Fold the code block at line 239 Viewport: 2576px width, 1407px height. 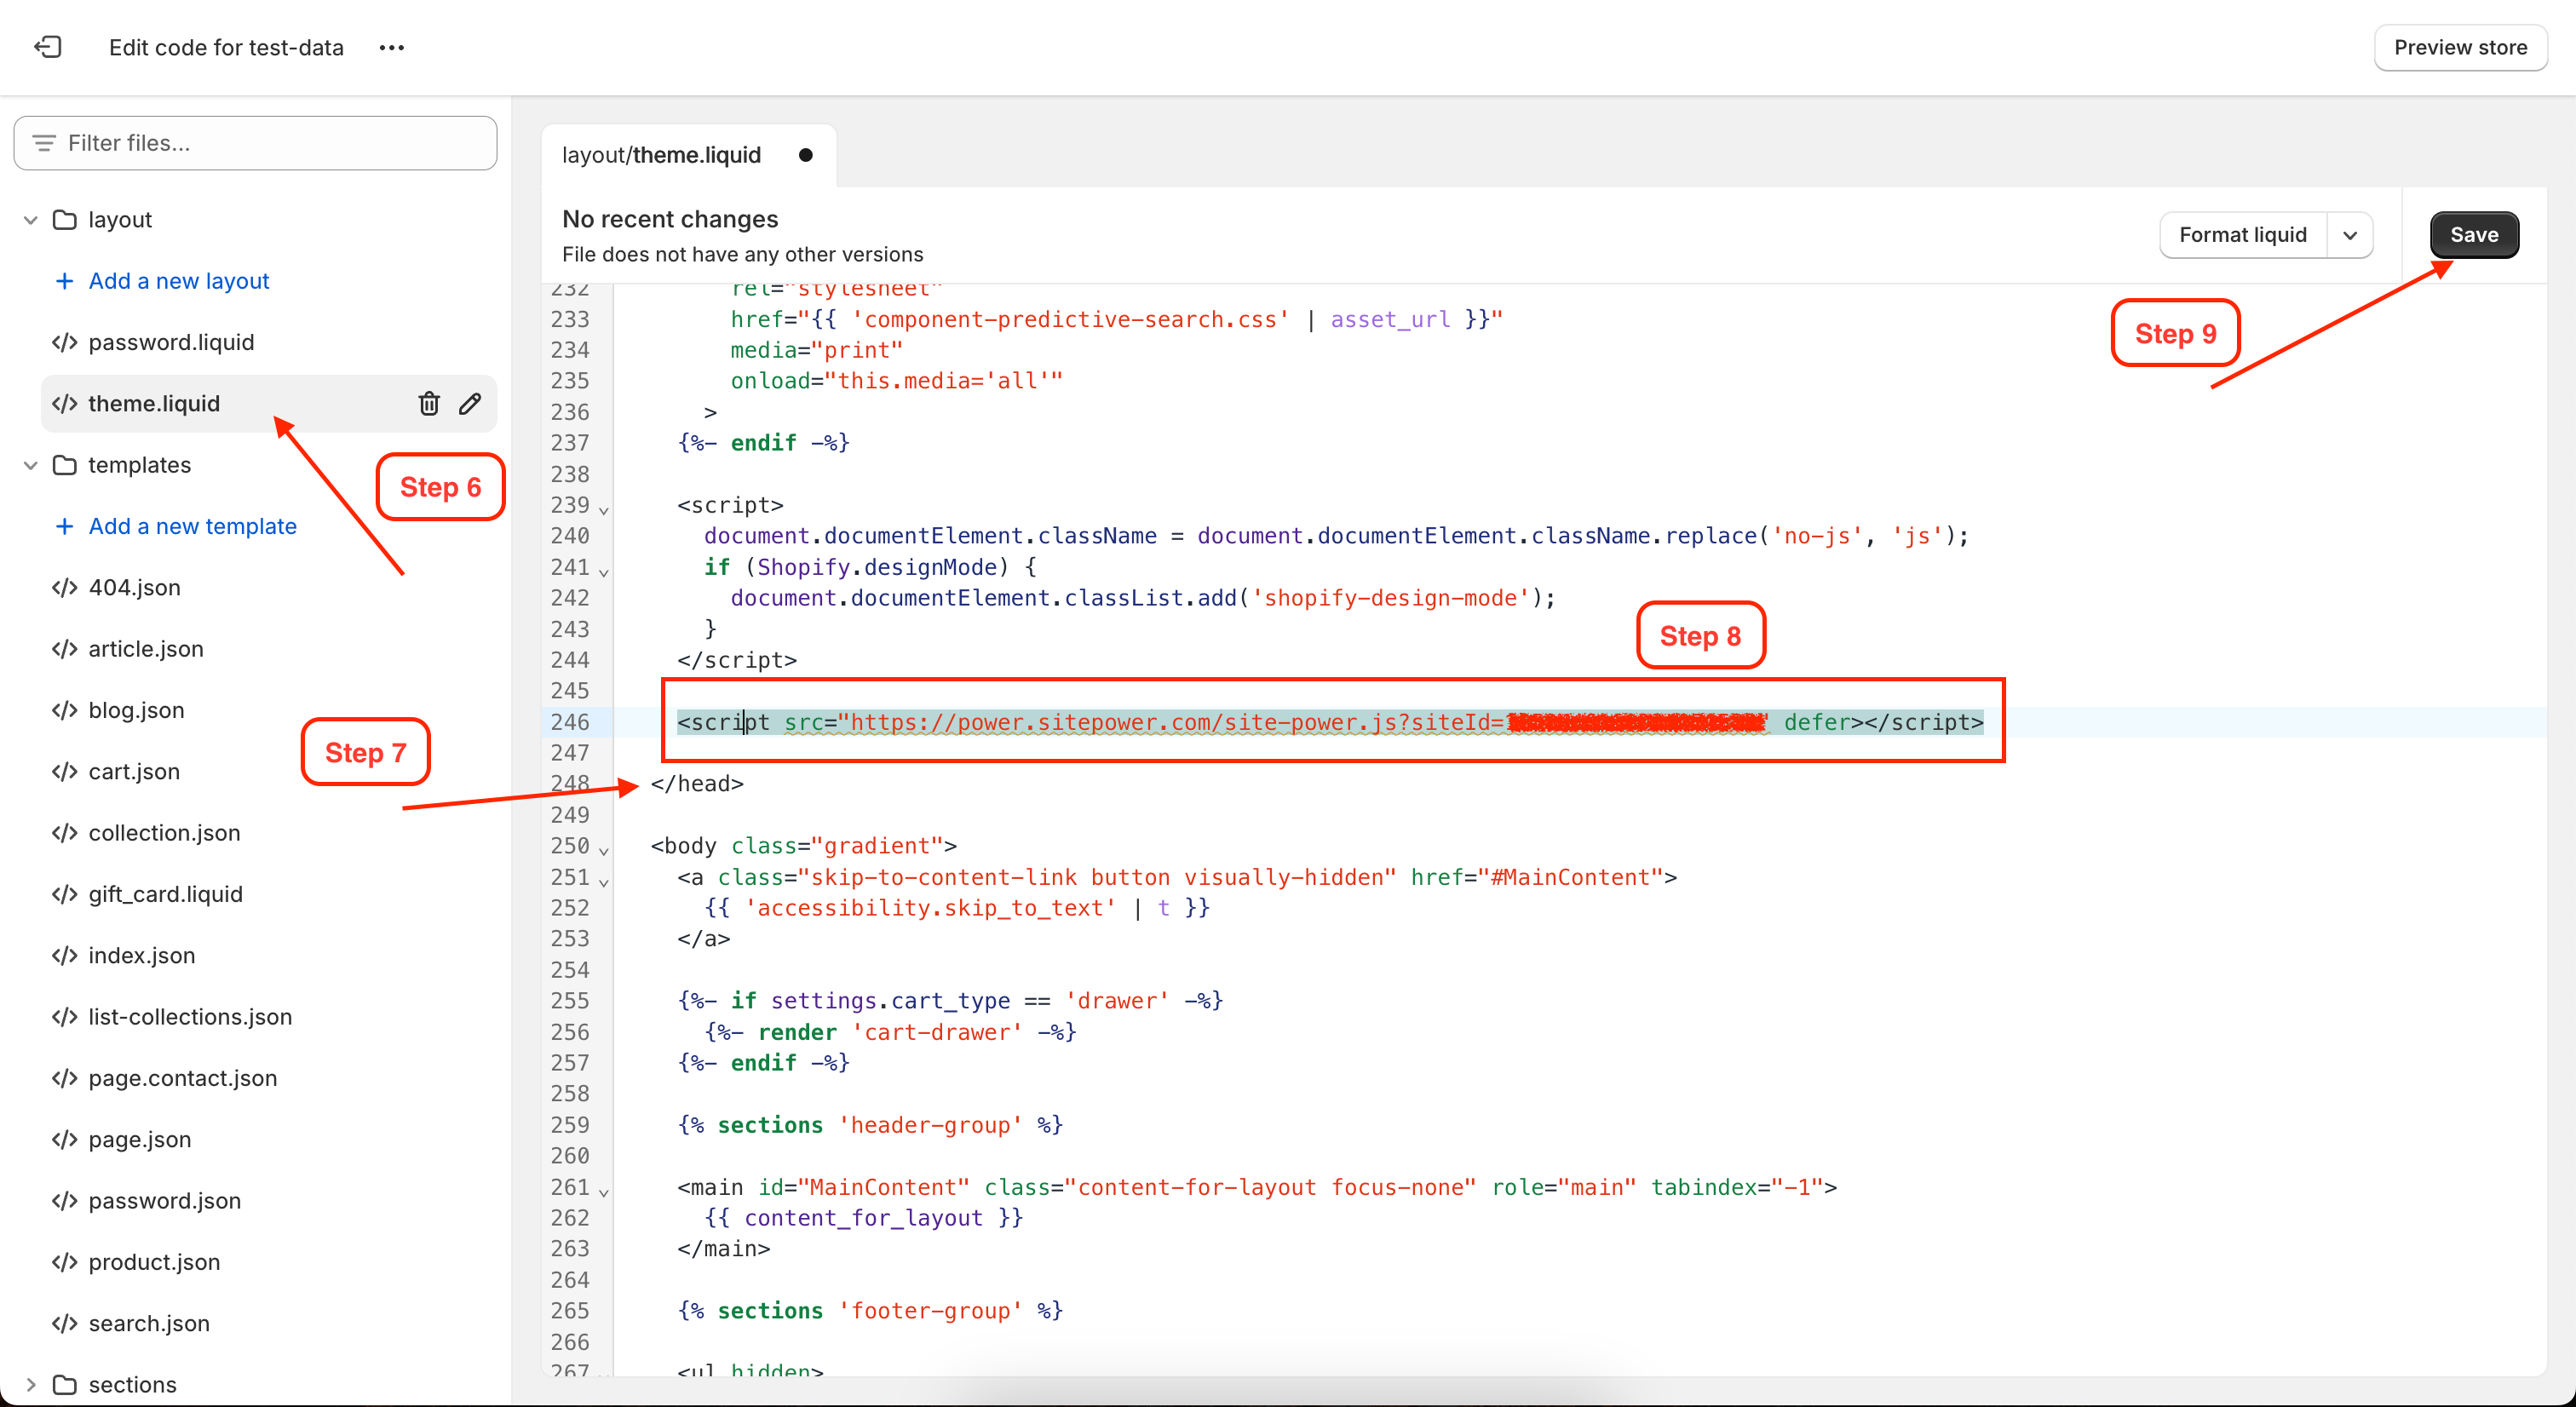(604, 509)
